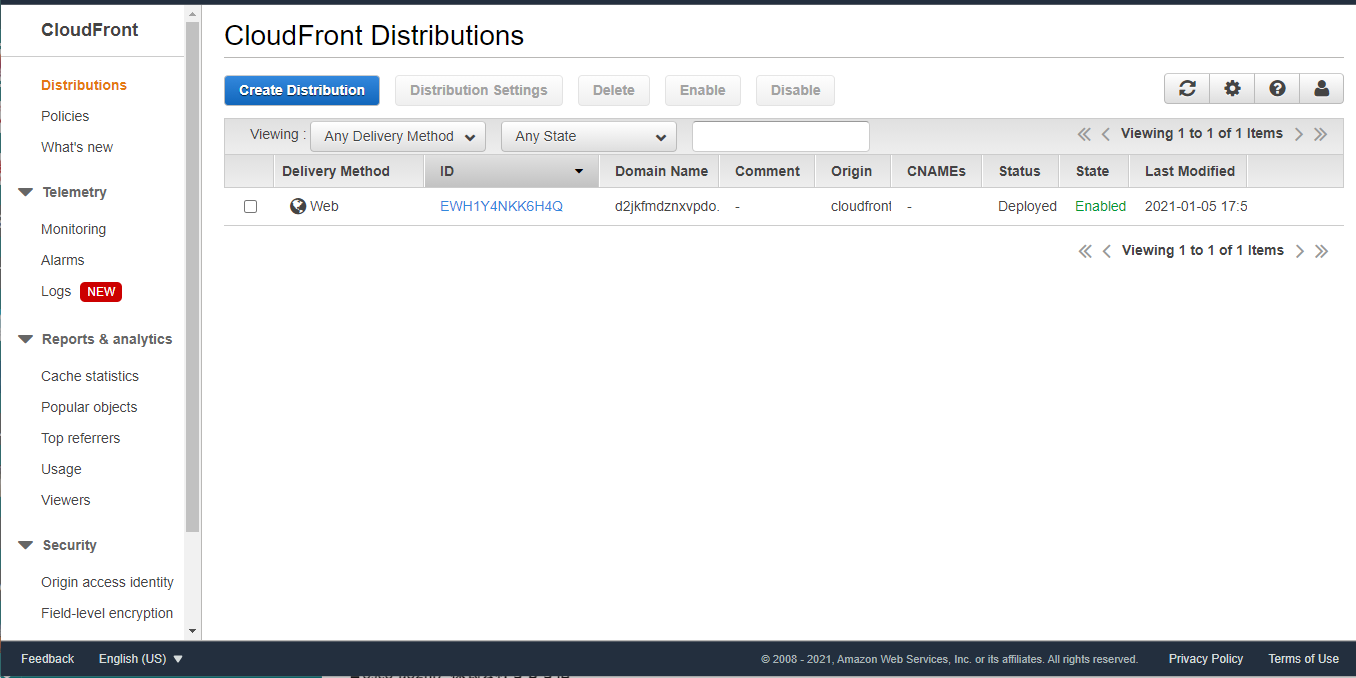This screenshot has width=1356, height=678.
Task: Click the Enabled state cell
Action: pos(1100,206)
